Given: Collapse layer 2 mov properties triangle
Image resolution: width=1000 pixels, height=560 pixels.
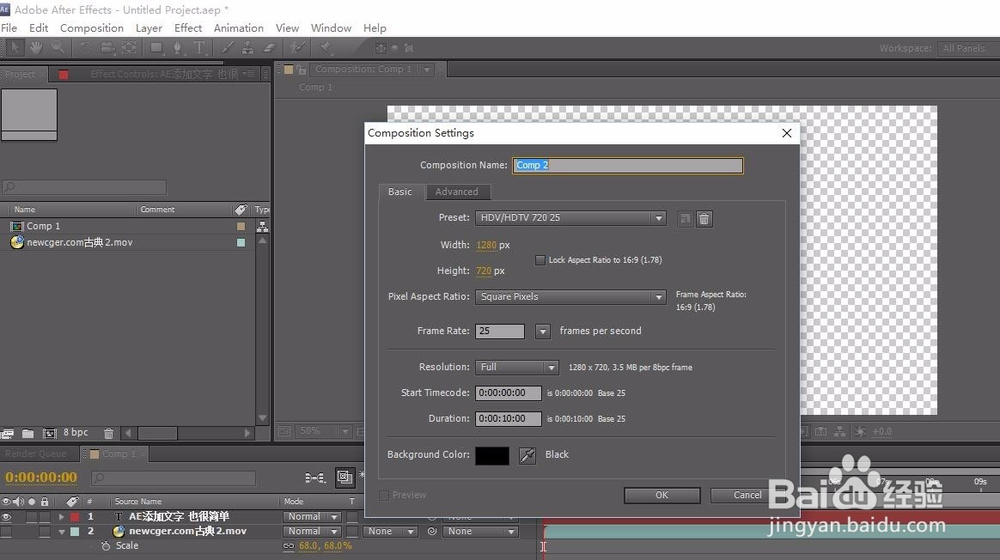Looking at the screenshot, I should tap(61, 531).
